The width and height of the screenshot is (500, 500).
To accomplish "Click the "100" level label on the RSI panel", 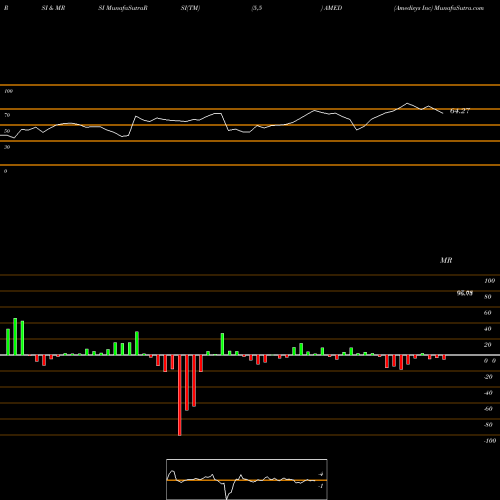I will click(x=8, y=91).
